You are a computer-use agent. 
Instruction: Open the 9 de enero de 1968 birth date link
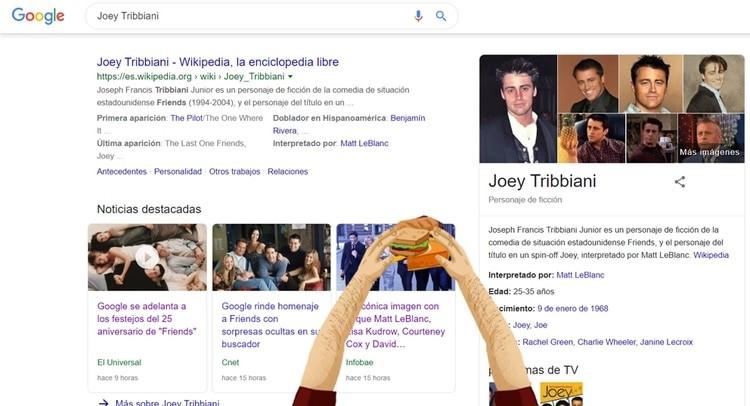573,308
